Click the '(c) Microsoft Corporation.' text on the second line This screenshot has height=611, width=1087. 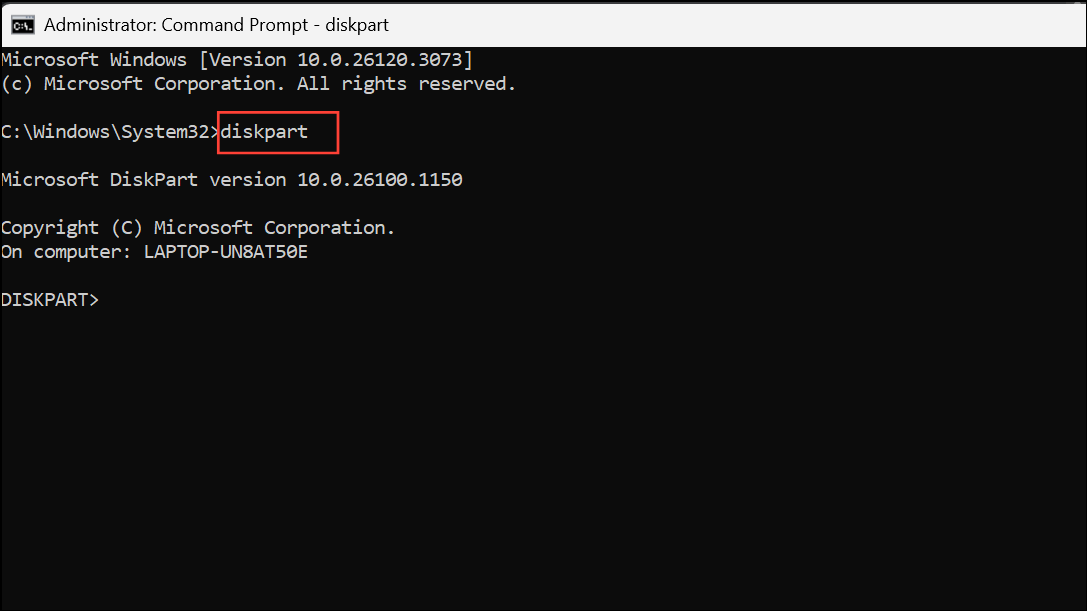click(143, 84)
